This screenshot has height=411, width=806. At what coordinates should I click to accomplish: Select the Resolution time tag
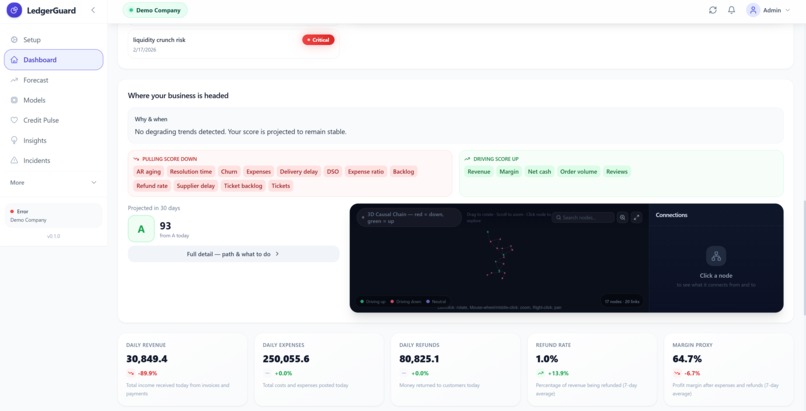point(191,172)
